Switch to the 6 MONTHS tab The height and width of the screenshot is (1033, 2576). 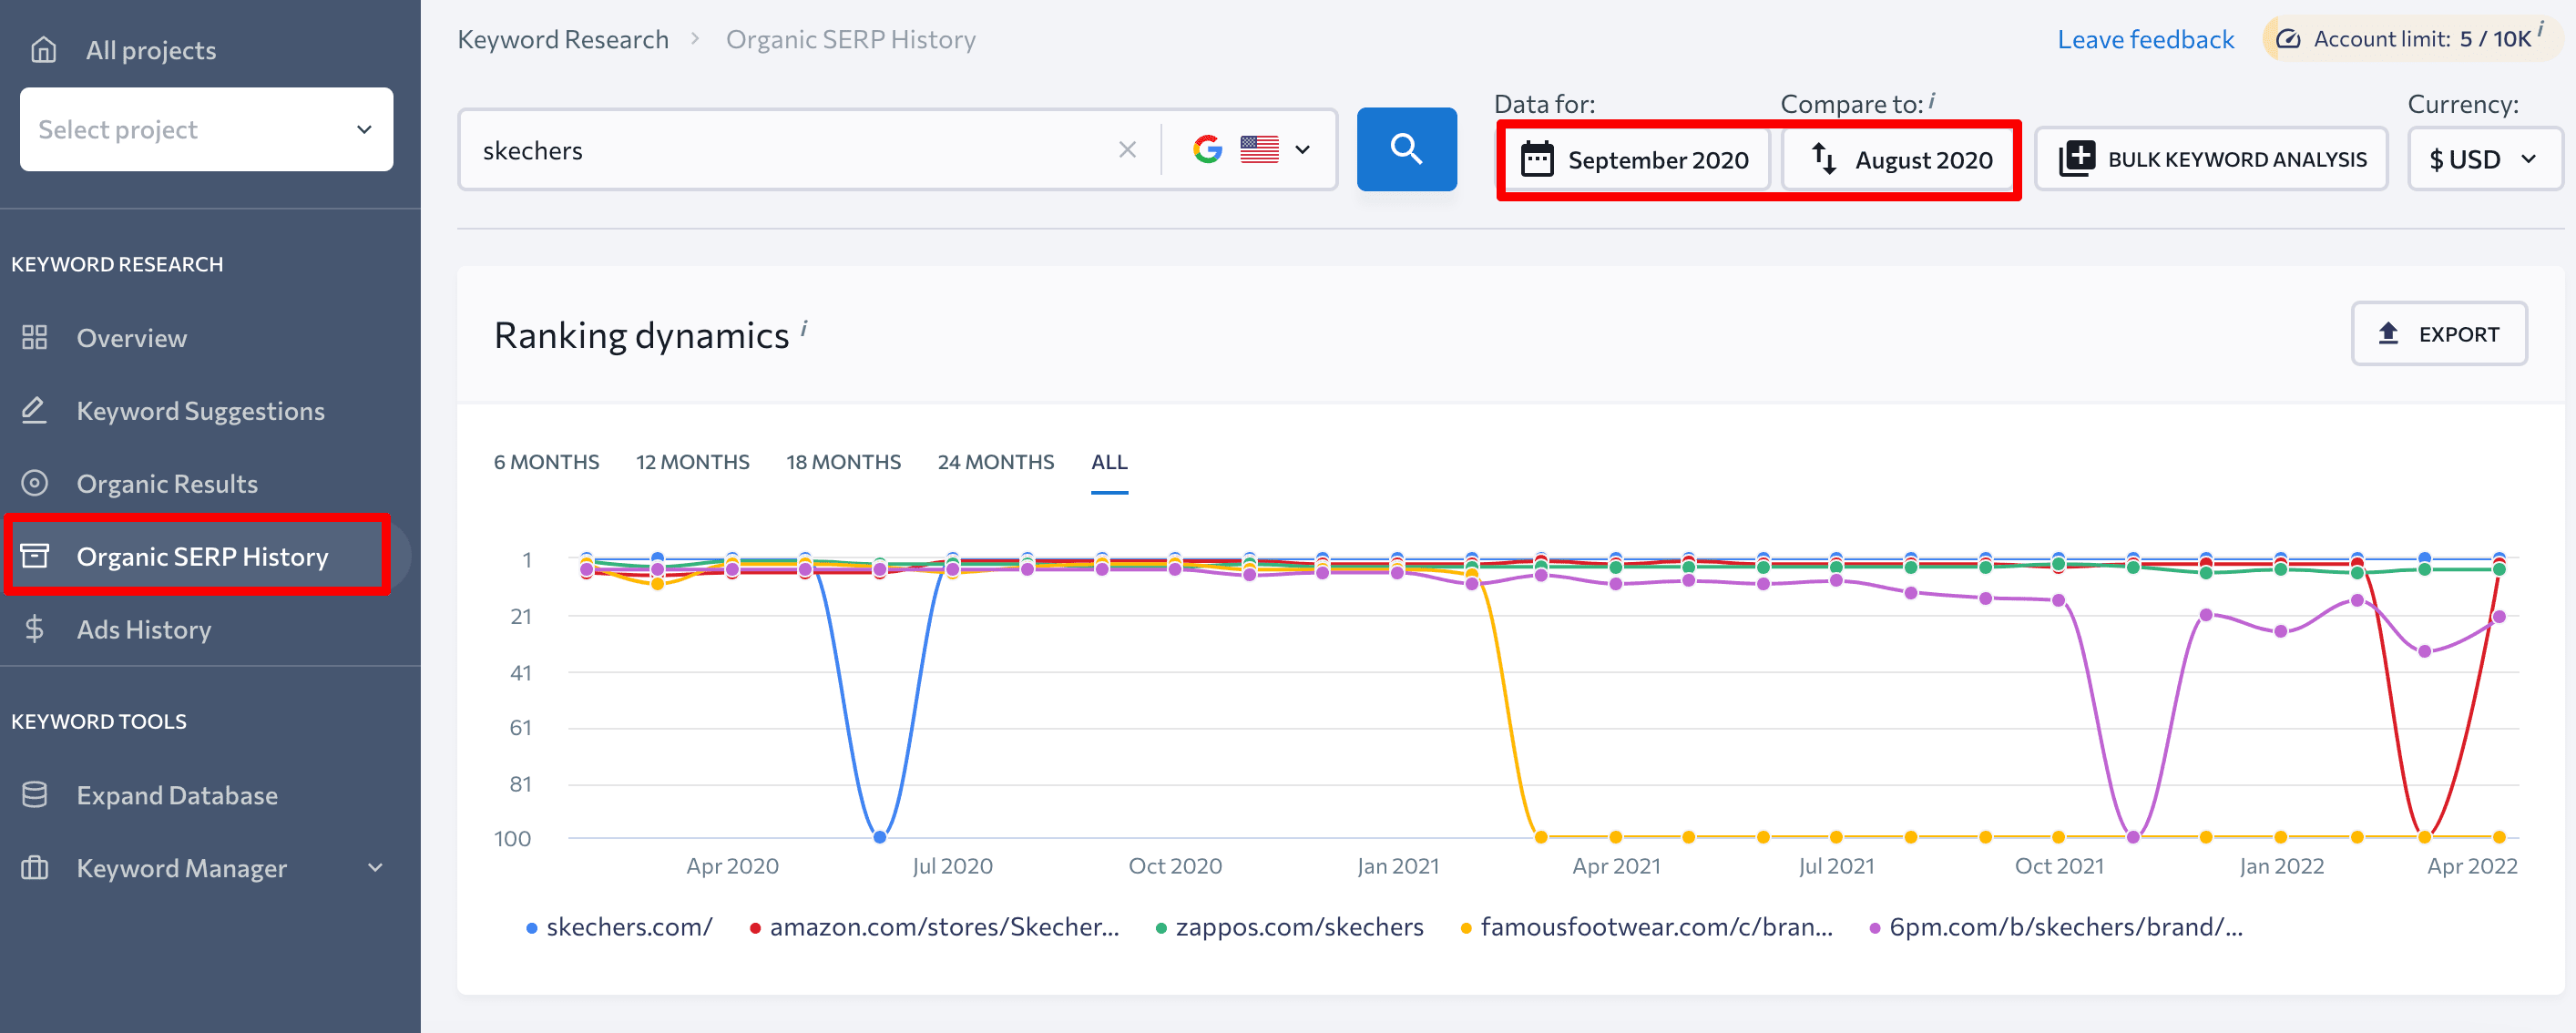pos(546,462)
